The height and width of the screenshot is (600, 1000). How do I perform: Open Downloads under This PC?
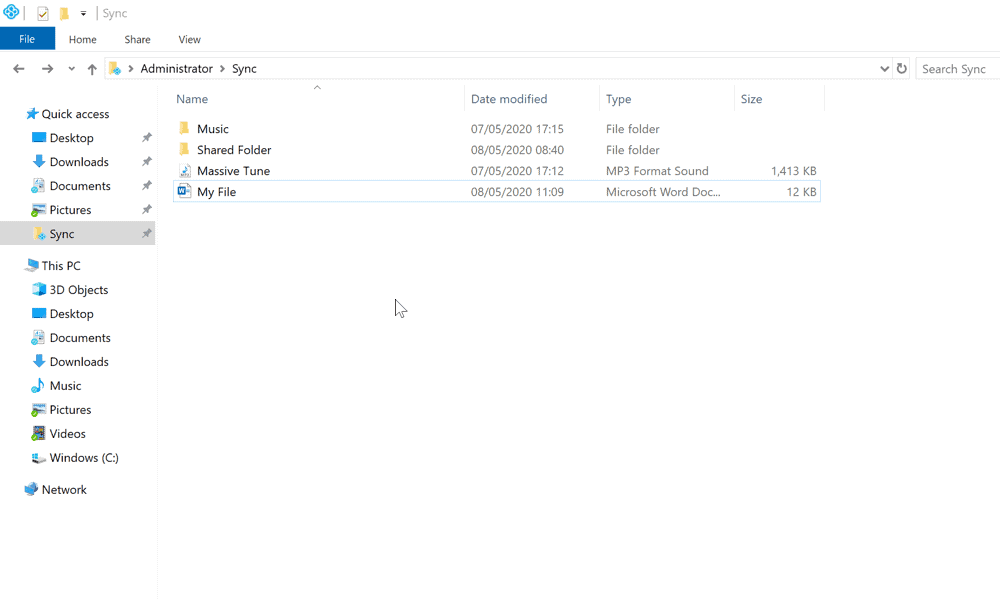point(79,362)
